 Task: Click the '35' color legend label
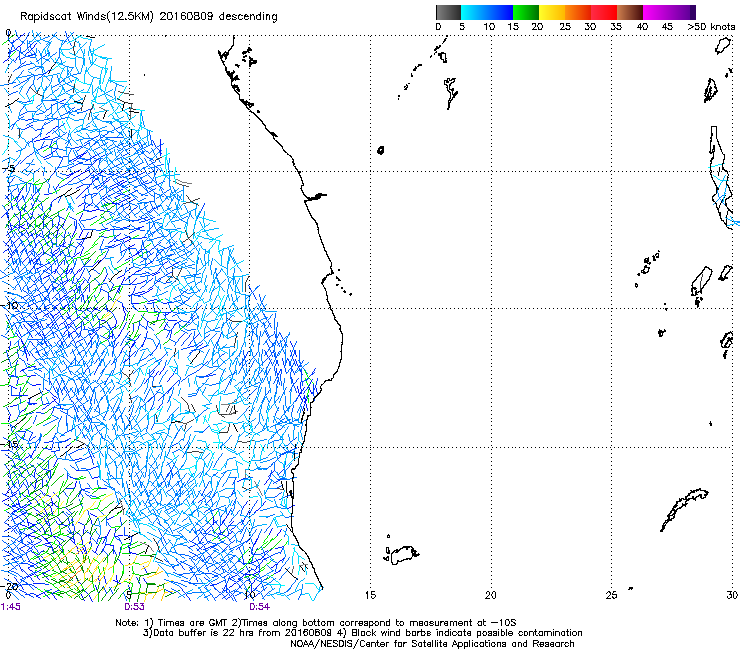click(x=616, y=27)
